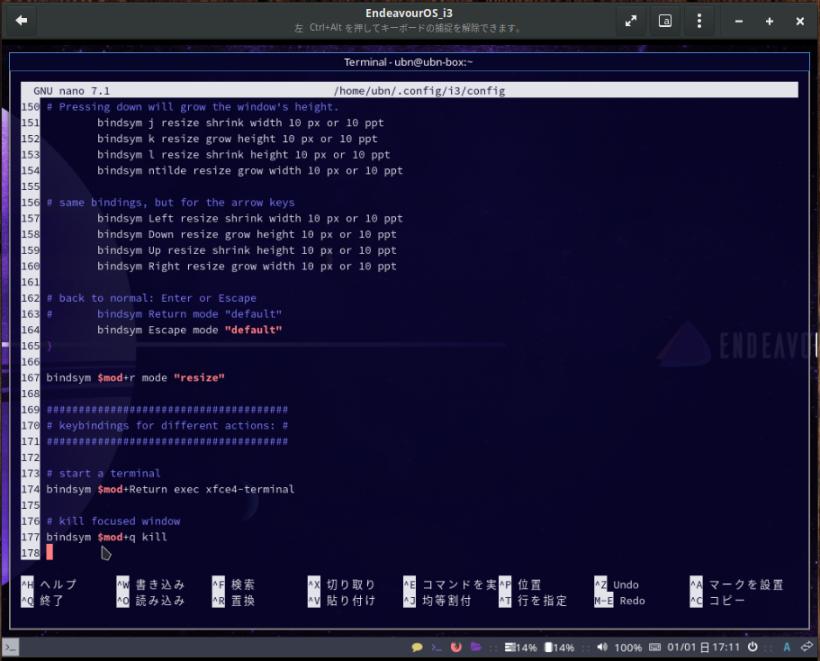This screenshot has width=820, height=661.
Task: Click the 100% volume level text
Action: tap(628, 648)
